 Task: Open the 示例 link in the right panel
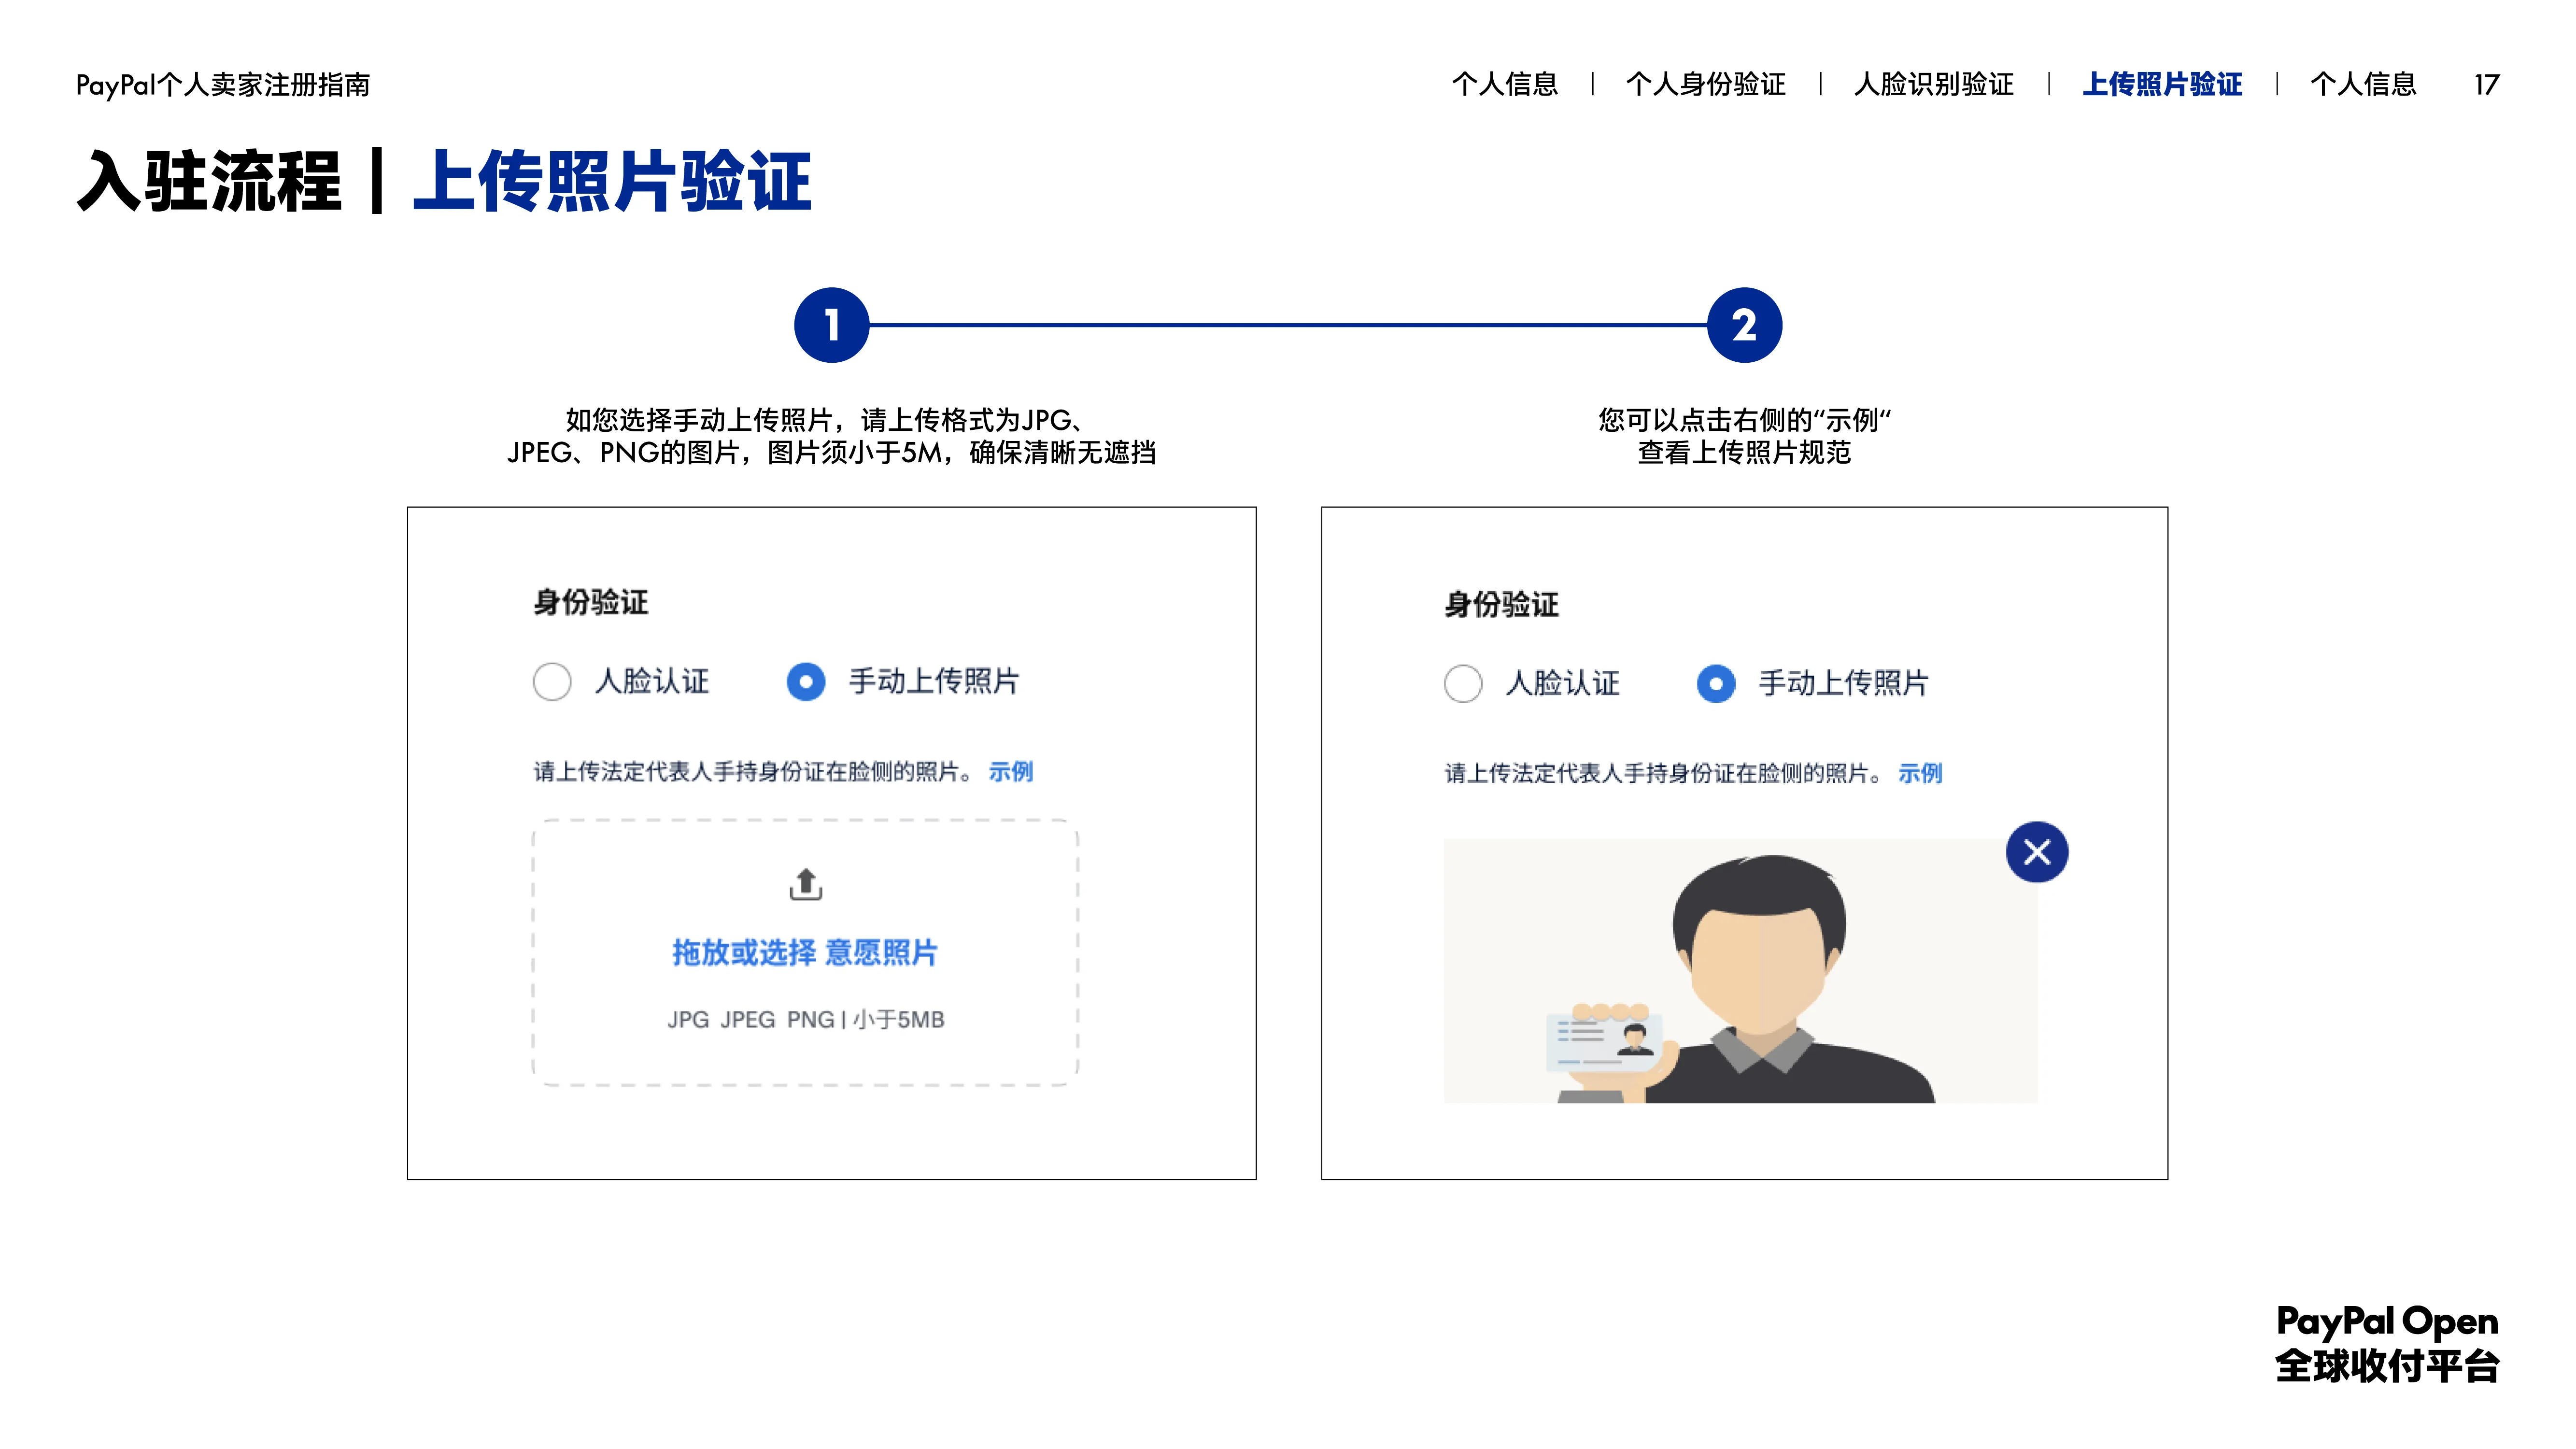[1920, 773]
